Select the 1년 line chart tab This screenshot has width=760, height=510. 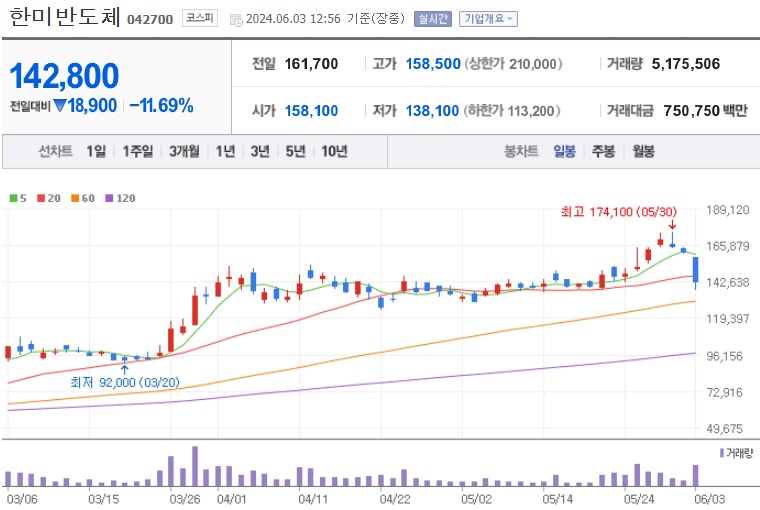[x=225, y=151]
